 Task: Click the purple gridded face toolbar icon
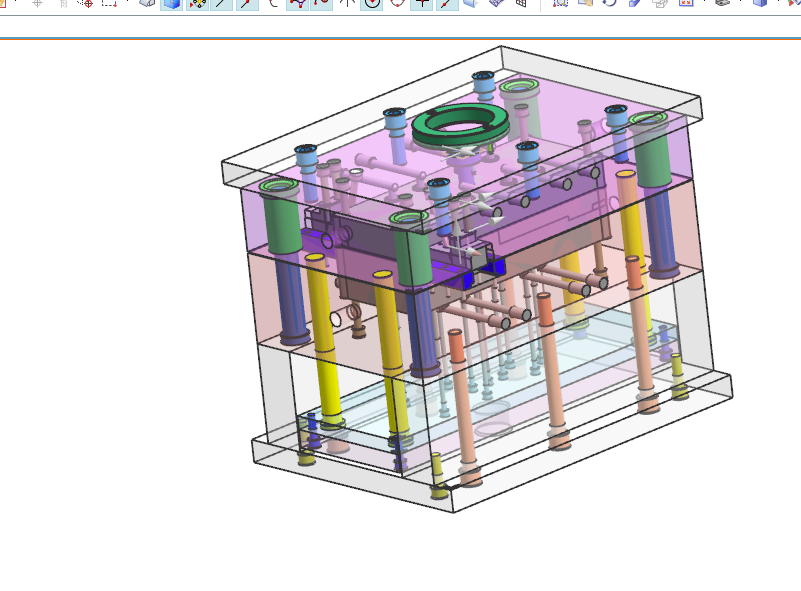[496, 3]
